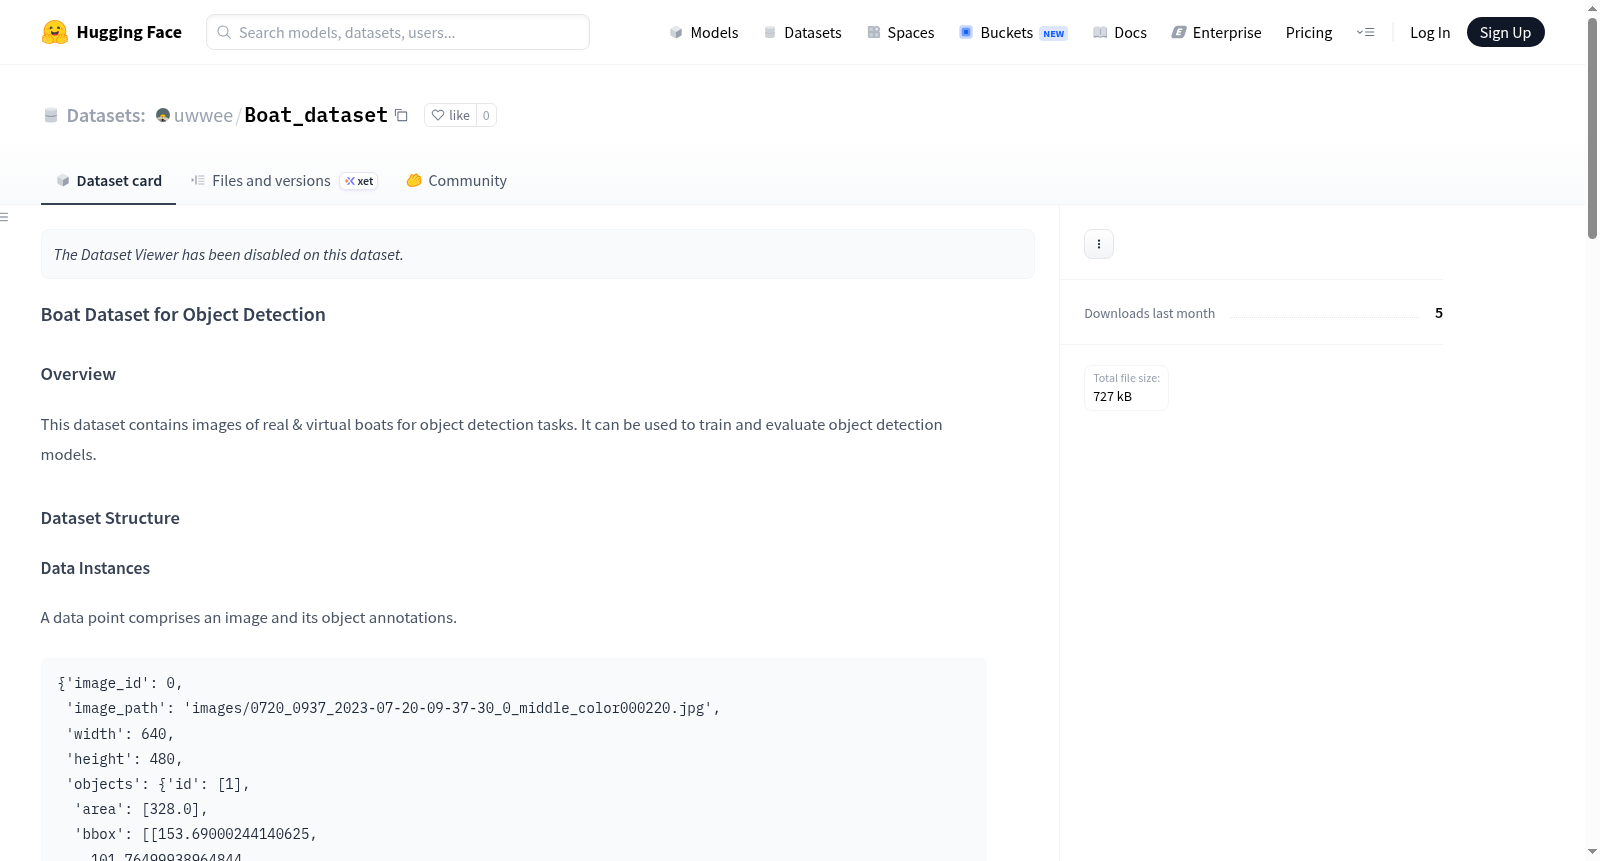Click the Community tab emoji icon
Image resolution: width=1600 pixels, height=861 pixels.
tap(414, 180)
